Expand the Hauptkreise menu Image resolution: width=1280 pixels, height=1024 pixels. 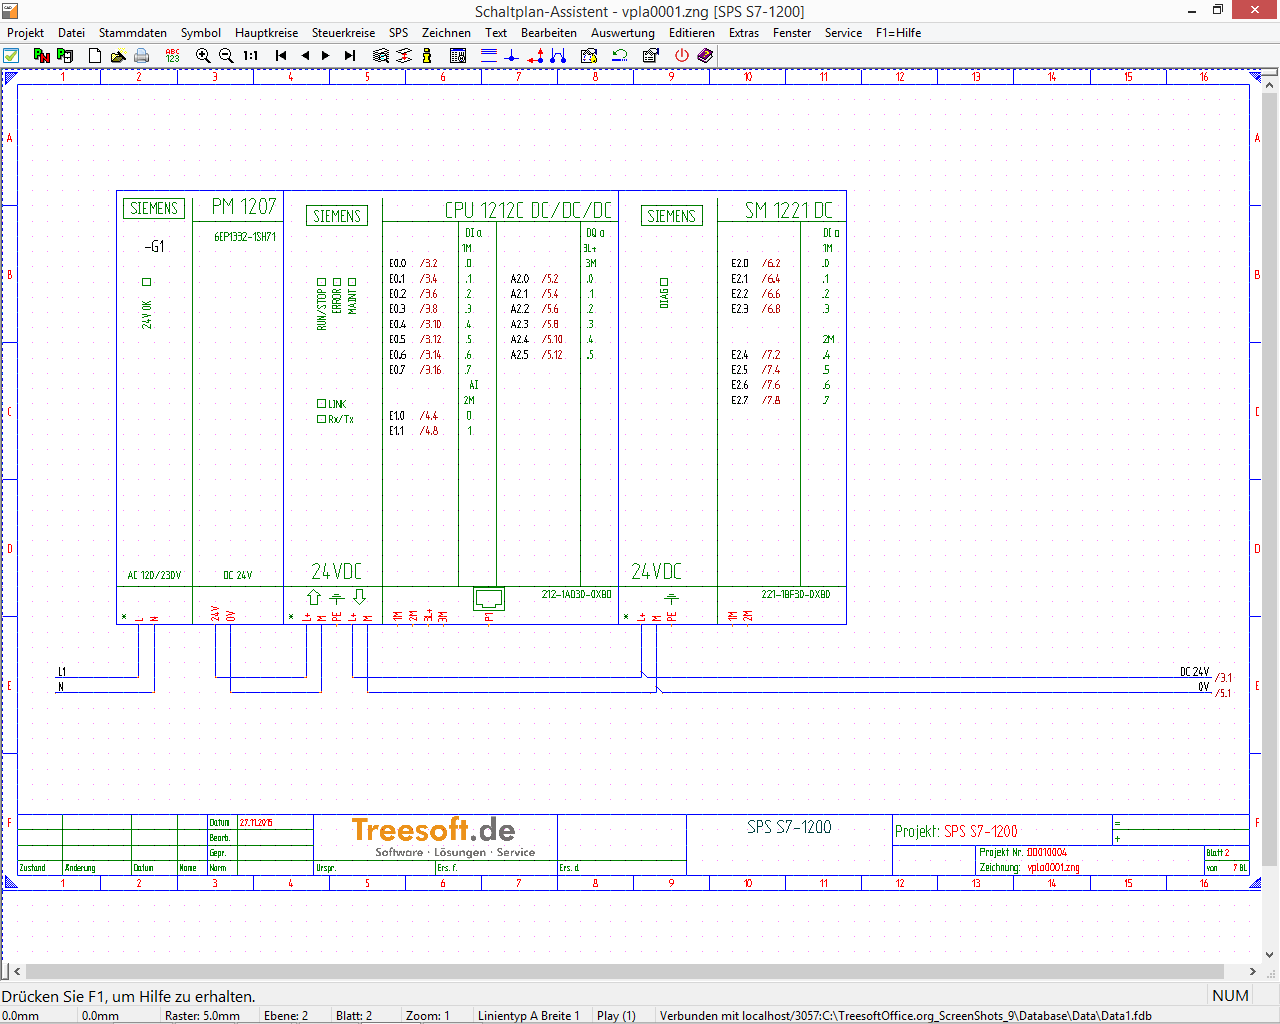point(266,33)
